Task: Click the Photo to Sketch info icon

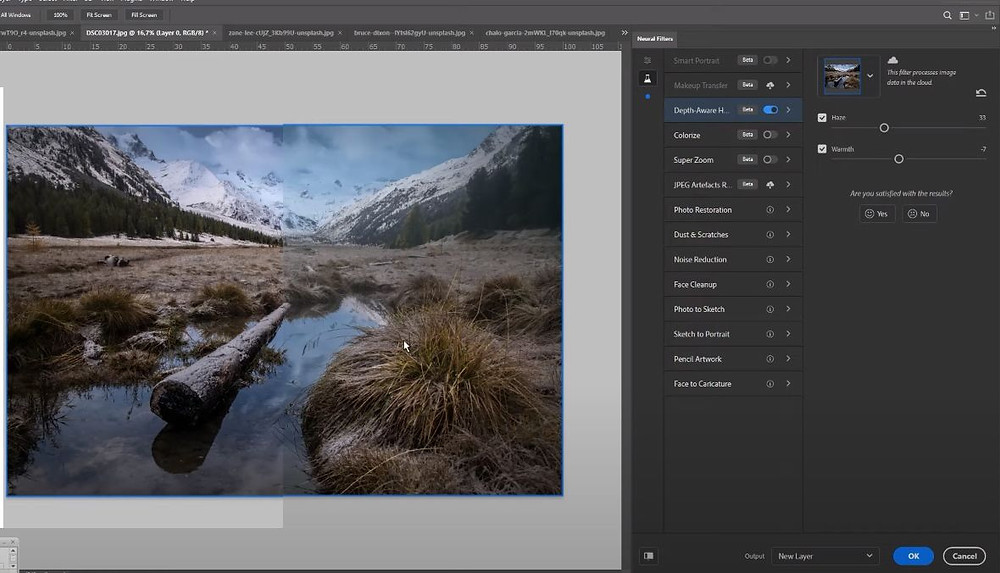Action: click(770, 309)
